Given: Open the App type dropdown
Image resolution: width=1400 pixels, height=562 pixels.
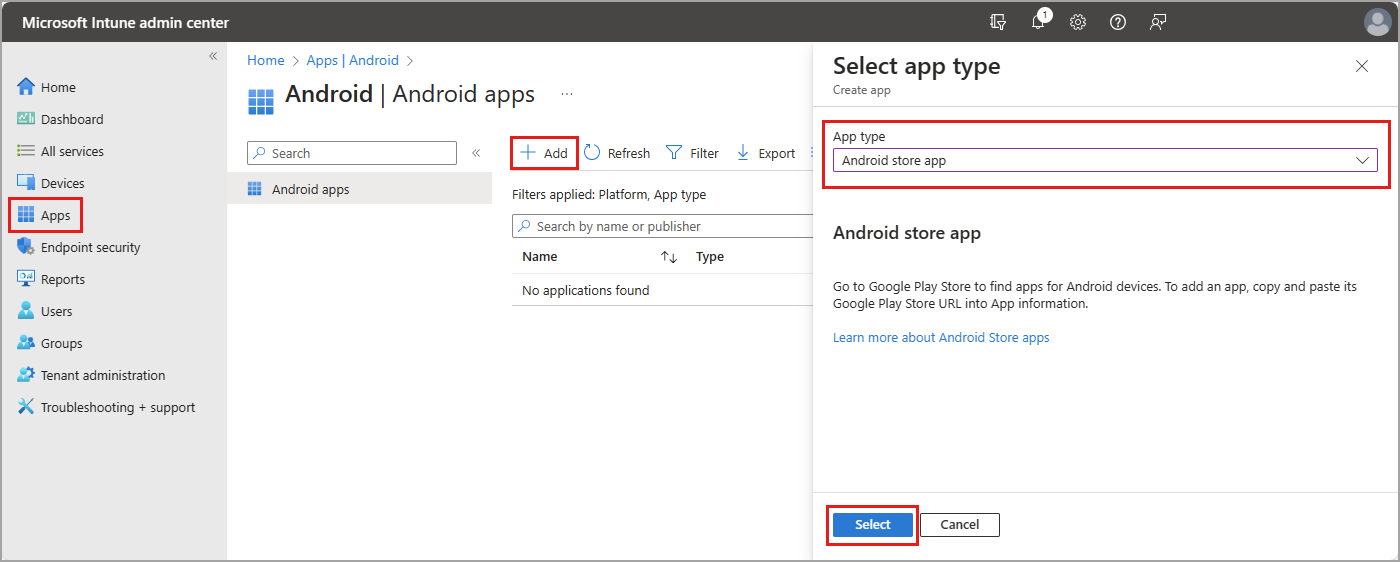Looking at the screenshot, I should pyautogui.click(x=1105, y=160).
